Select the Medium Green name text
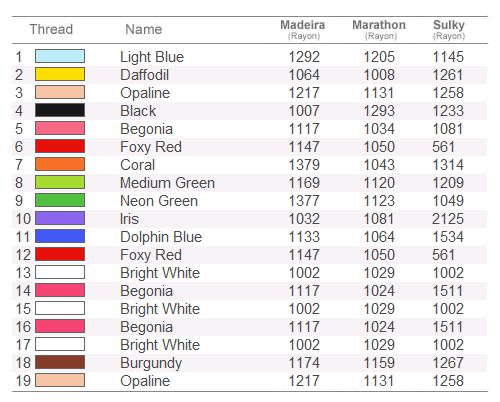500x402 pixels. (167, 183)
